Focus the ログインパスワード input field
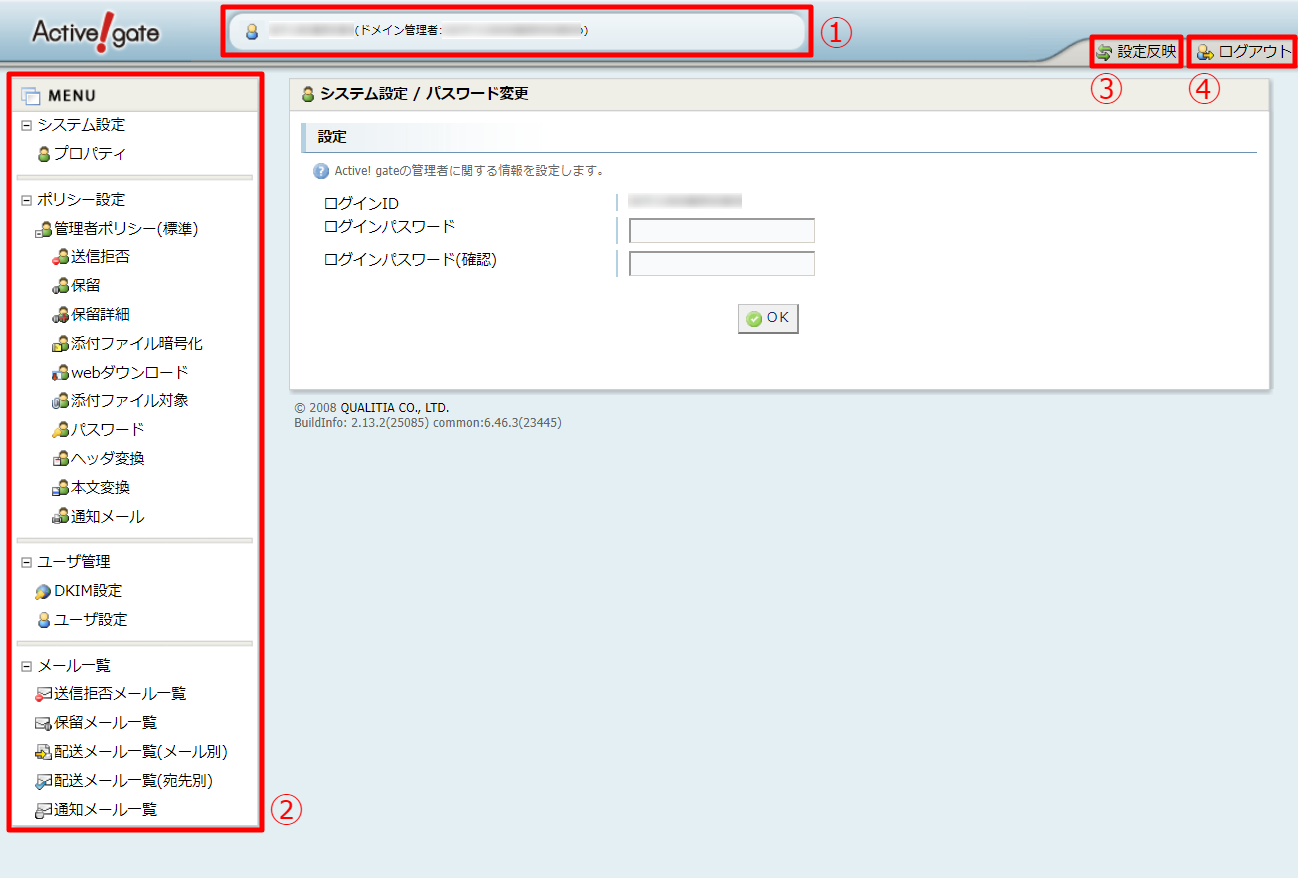This screenshot has height=878, width=1298. pyautogui.click(x=721, y=231)
